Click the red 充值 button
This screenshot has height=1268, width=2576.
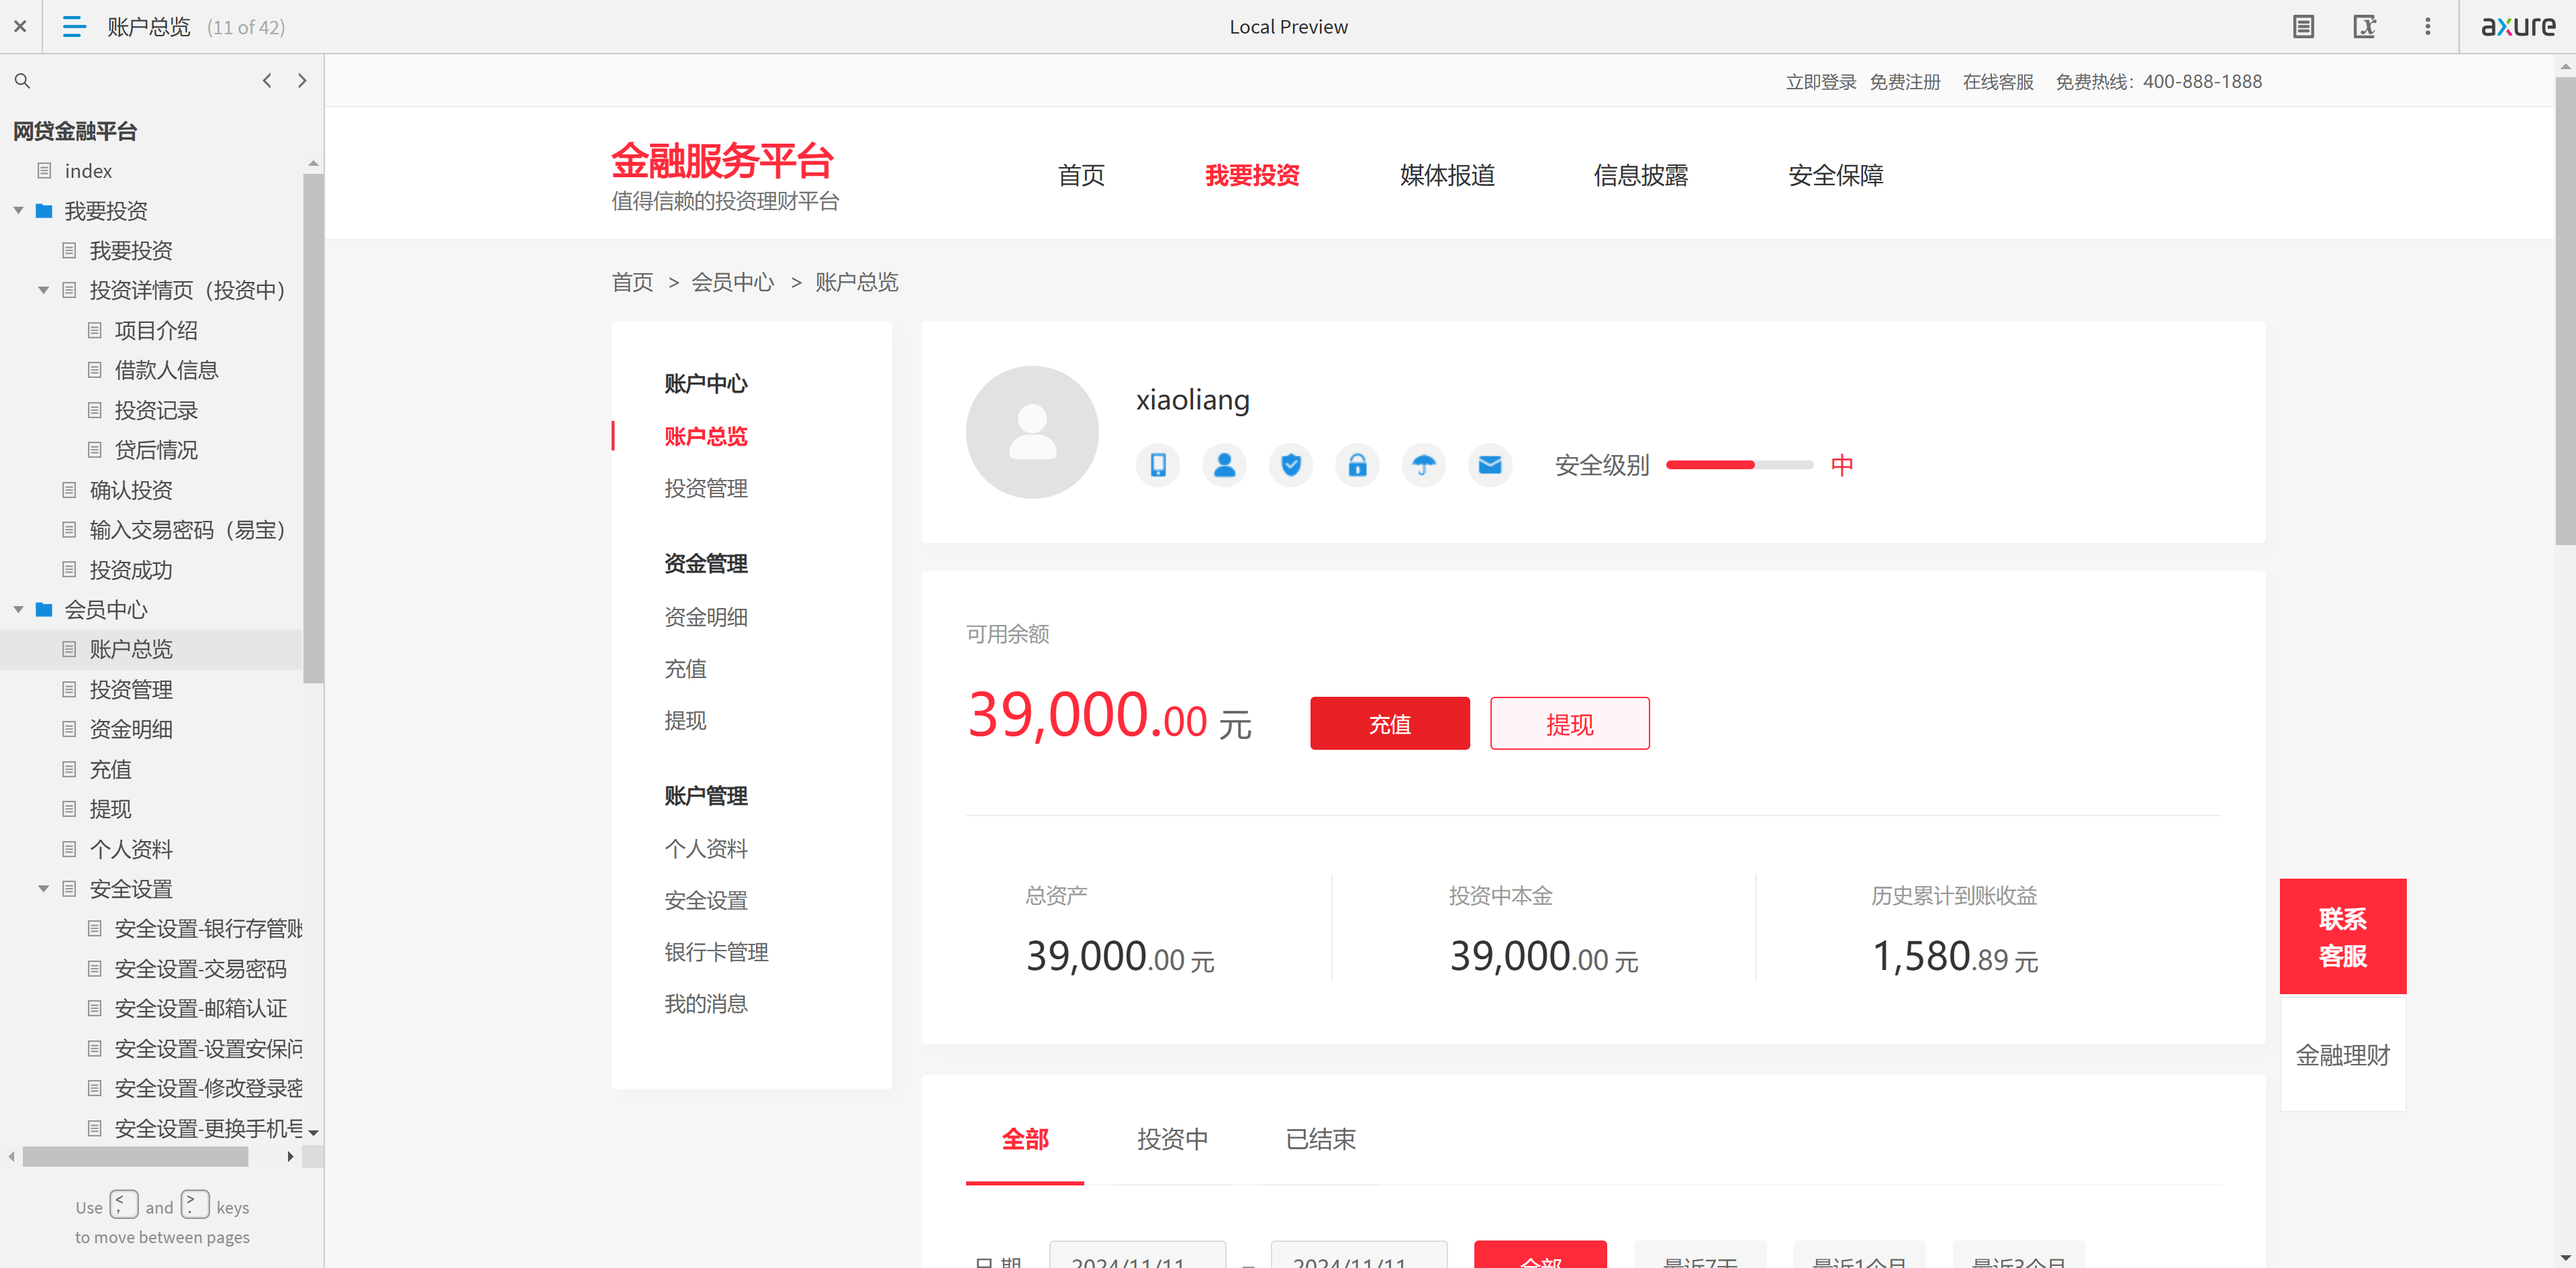1390,724
